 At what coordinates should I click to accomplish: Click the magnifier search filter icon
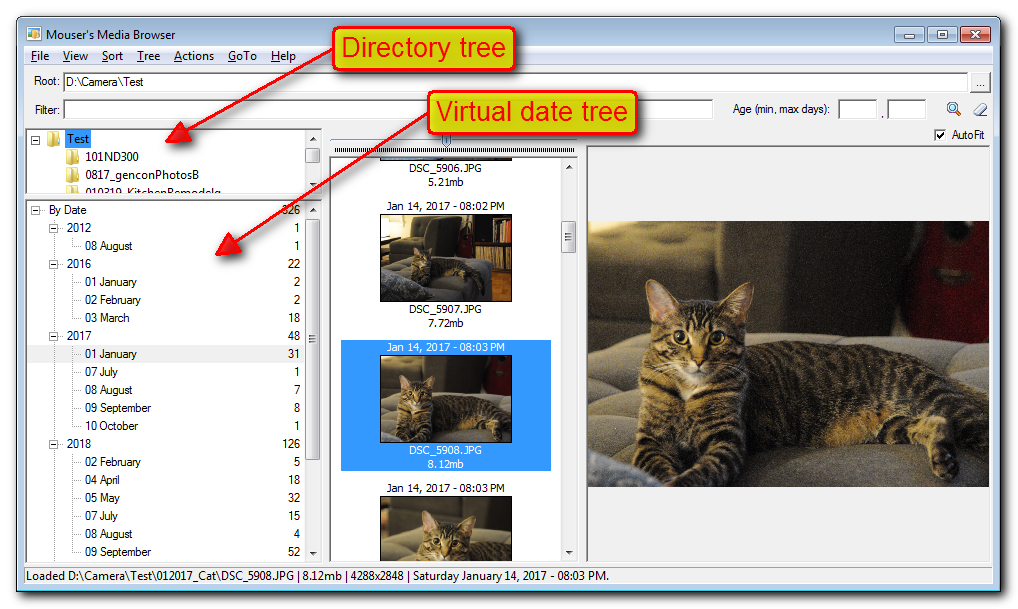point(954,109)
